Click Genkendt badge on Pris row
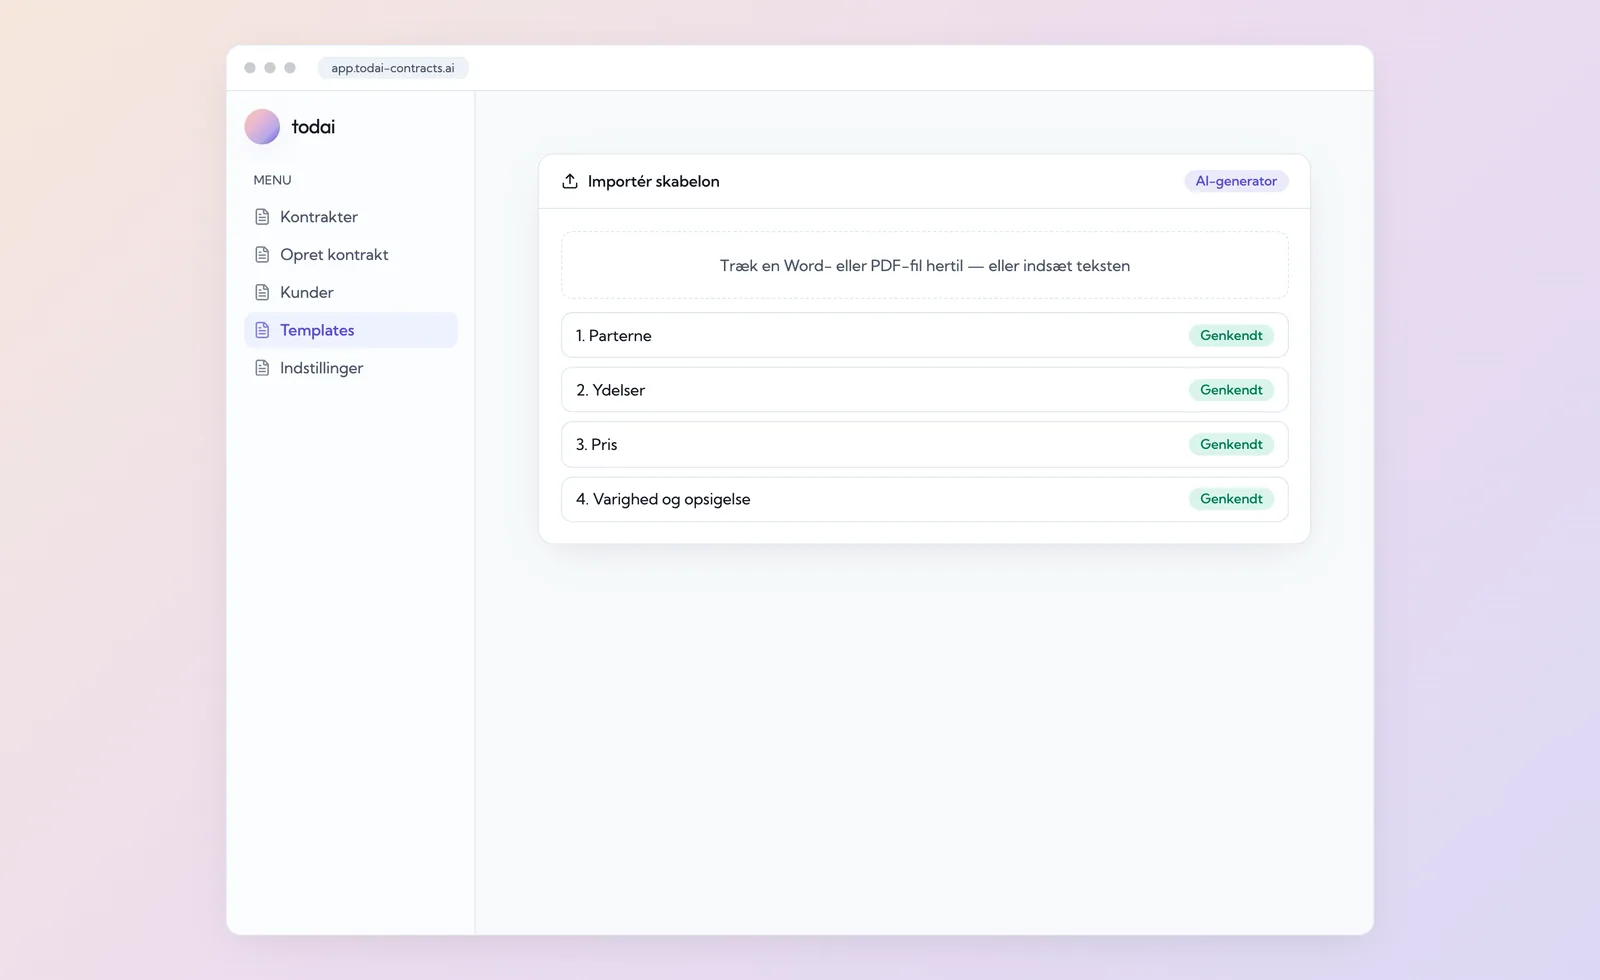This screenshot has width=1600, height=980. (1231, 444)
